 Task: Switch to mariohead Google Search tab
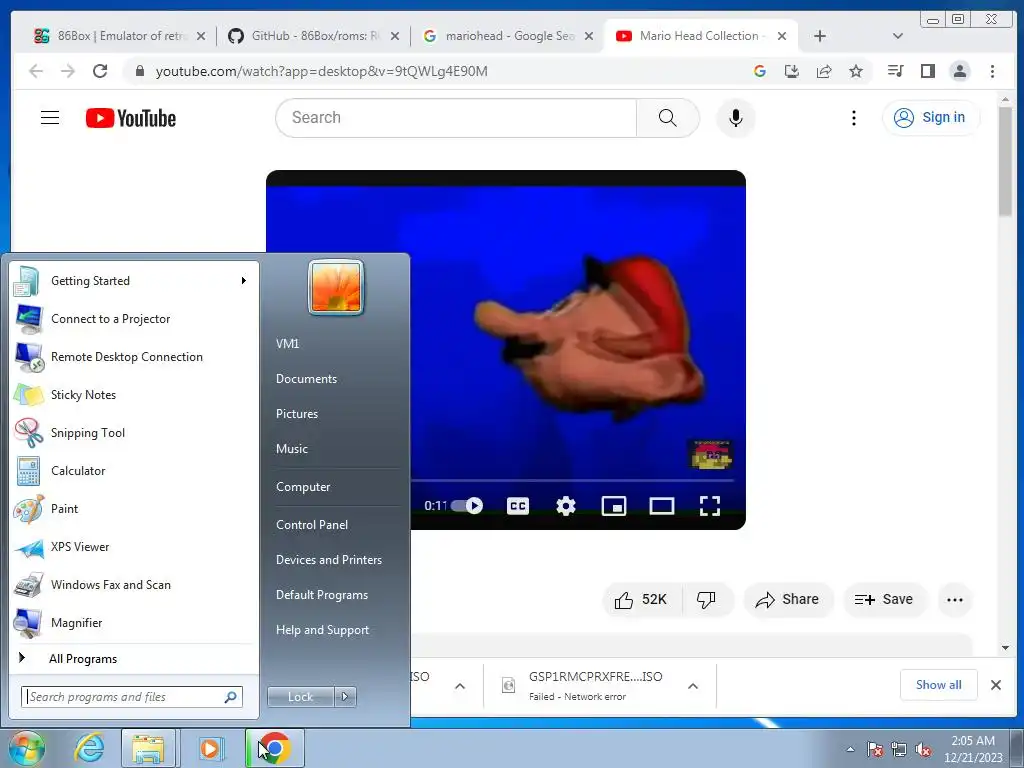pyautogui.click(x=509, y=36)
